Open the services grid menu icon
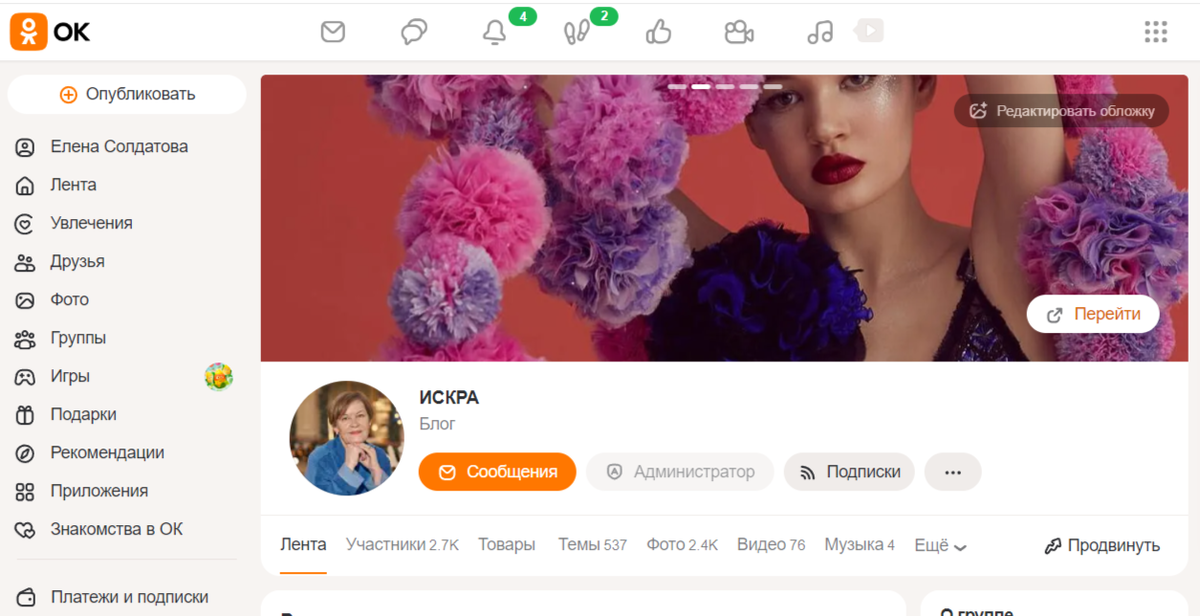1200x616 pixels. pos(1156,32)
